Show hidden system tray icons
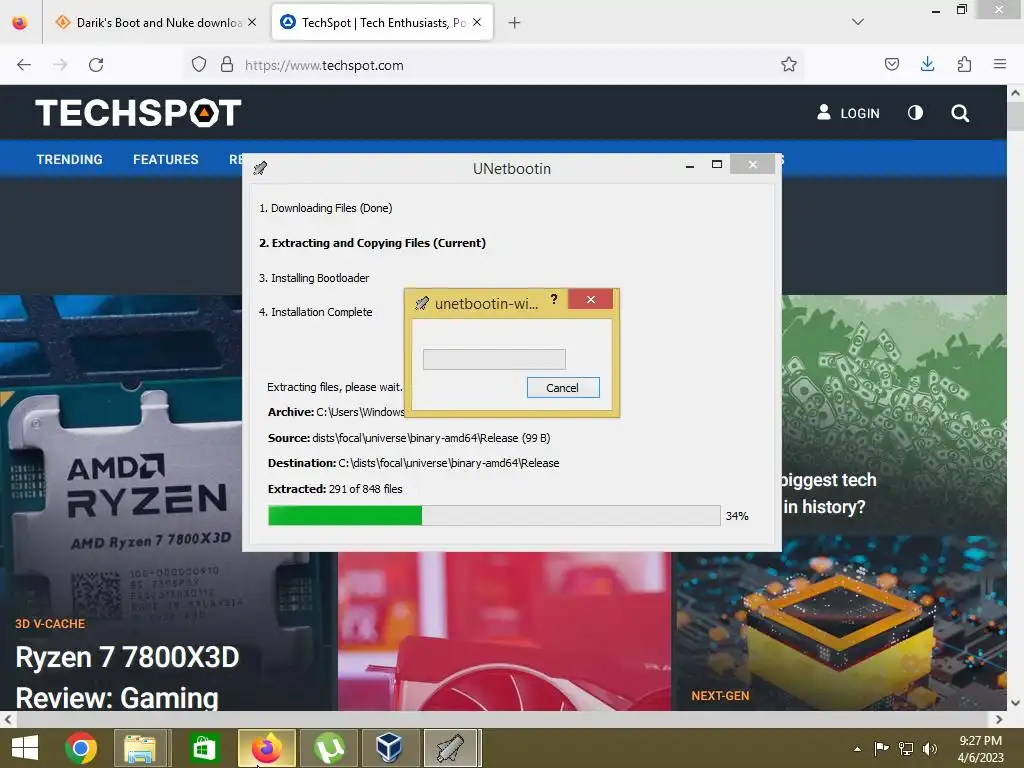Image resolution: width=1024 pixels, height=768 pixels. (x=857, y=749)
